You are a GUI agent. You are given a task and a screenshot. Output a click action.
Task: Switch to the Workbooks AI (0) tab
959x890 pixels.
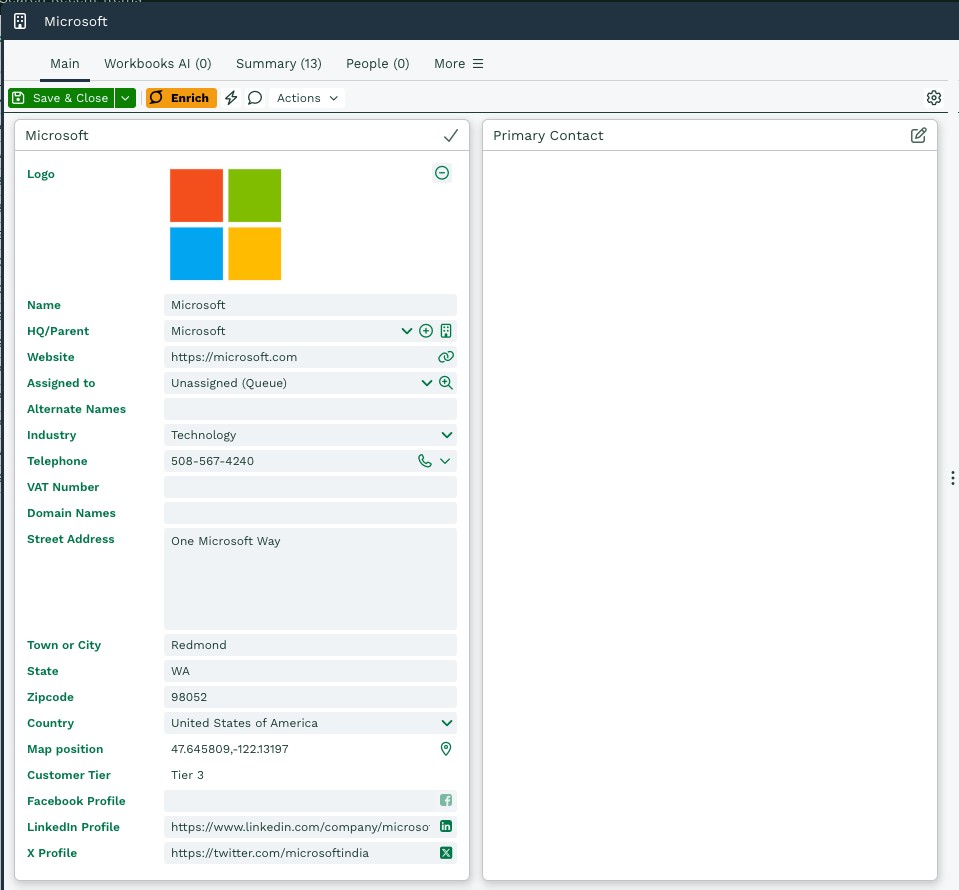[158, 64]
